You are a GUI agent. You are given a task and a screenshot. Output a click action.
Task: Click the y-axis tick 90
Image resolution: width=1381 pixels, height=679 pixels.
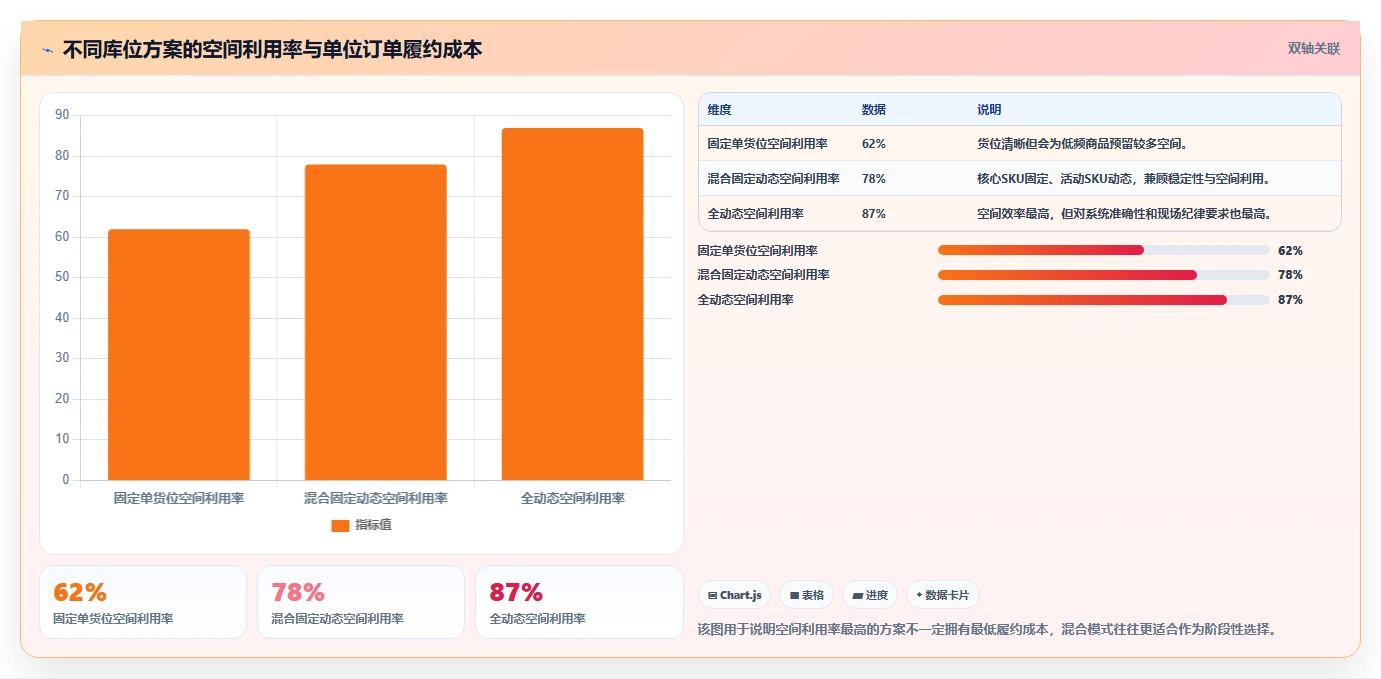[x=62, y=115]
